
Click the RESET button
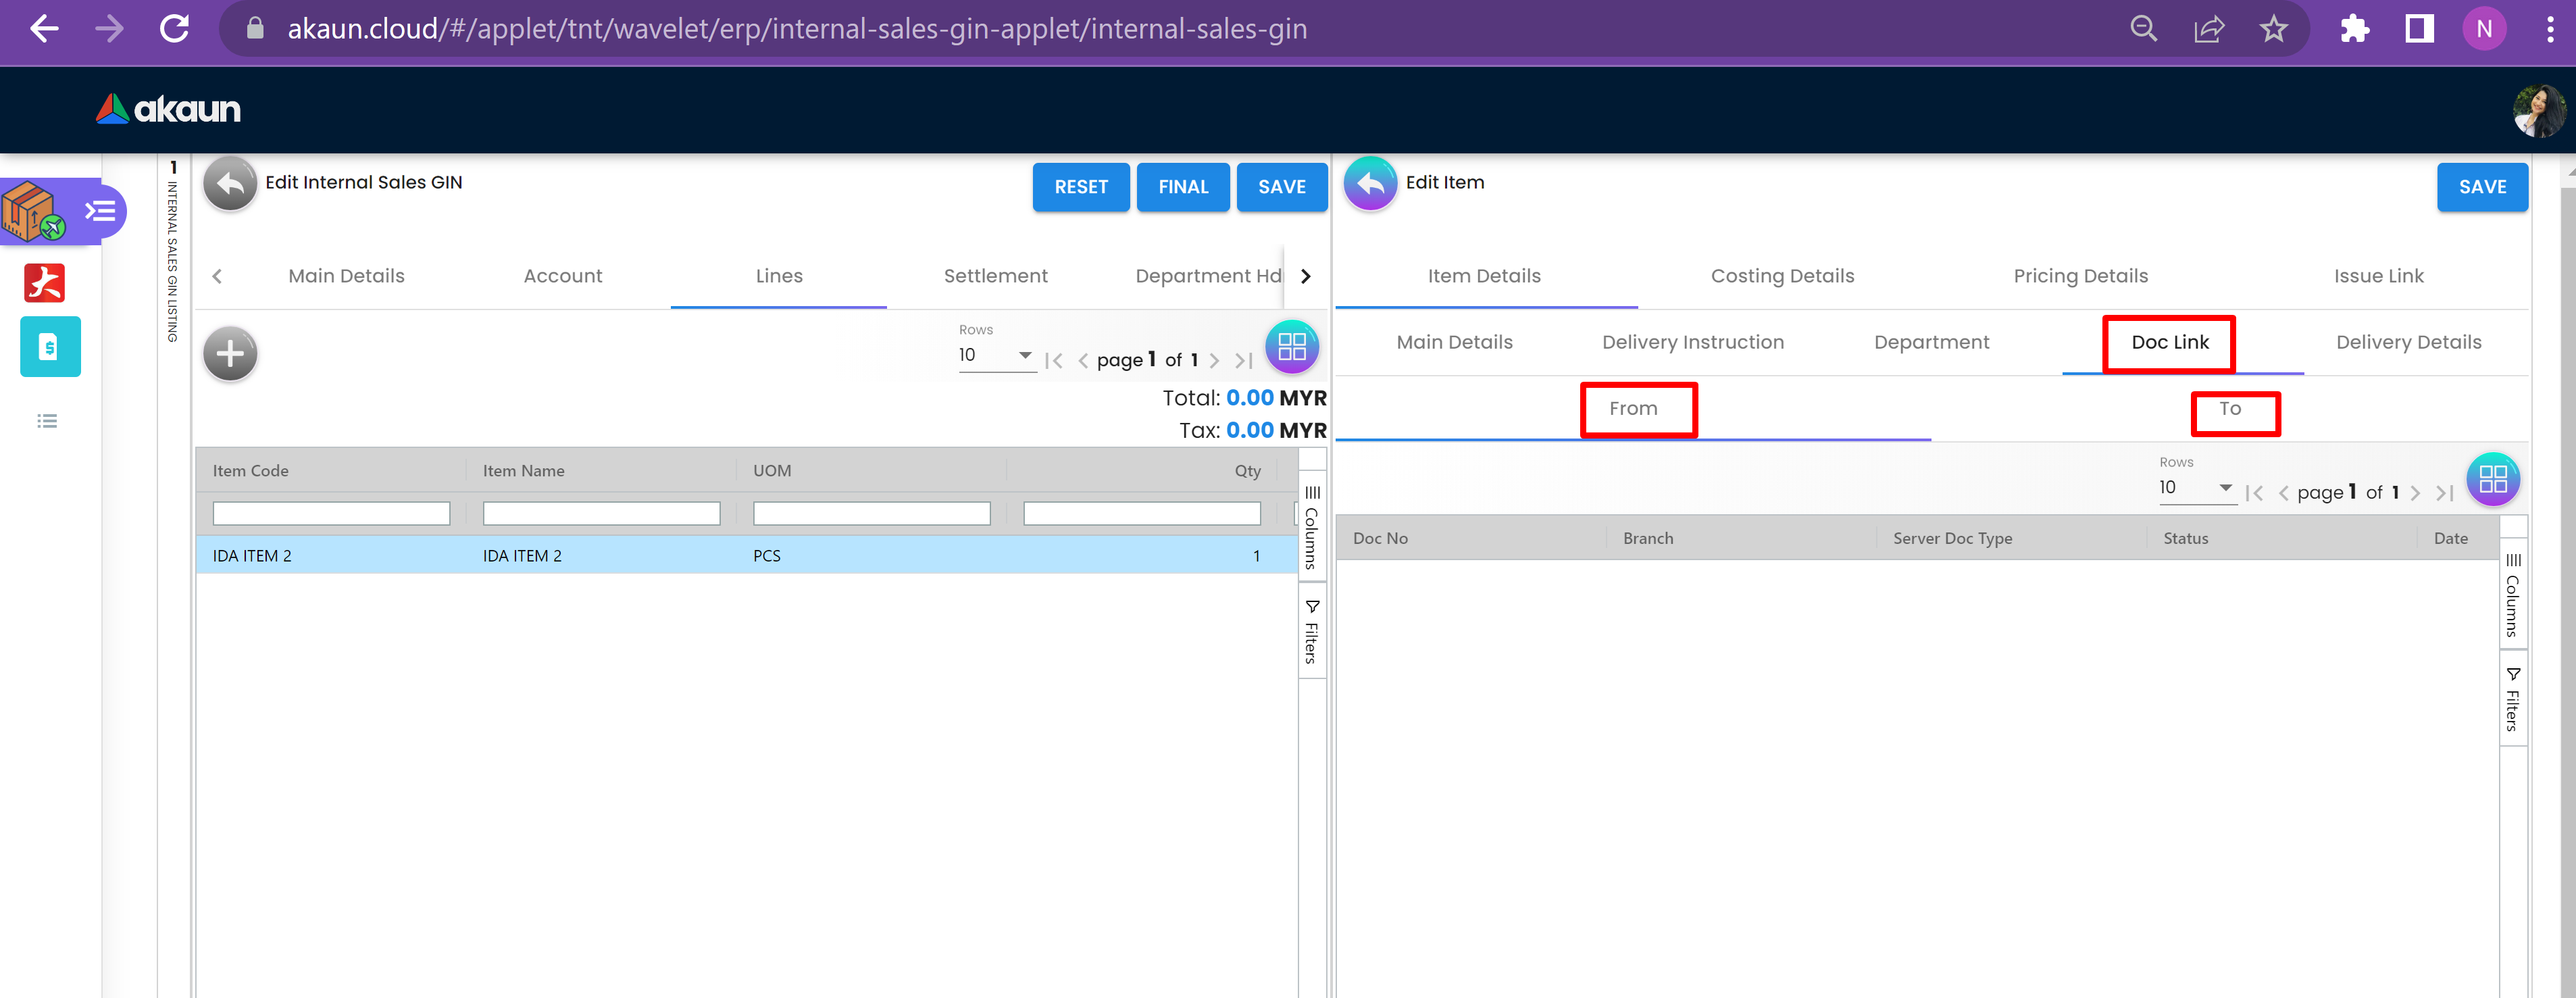[1080, 187]
